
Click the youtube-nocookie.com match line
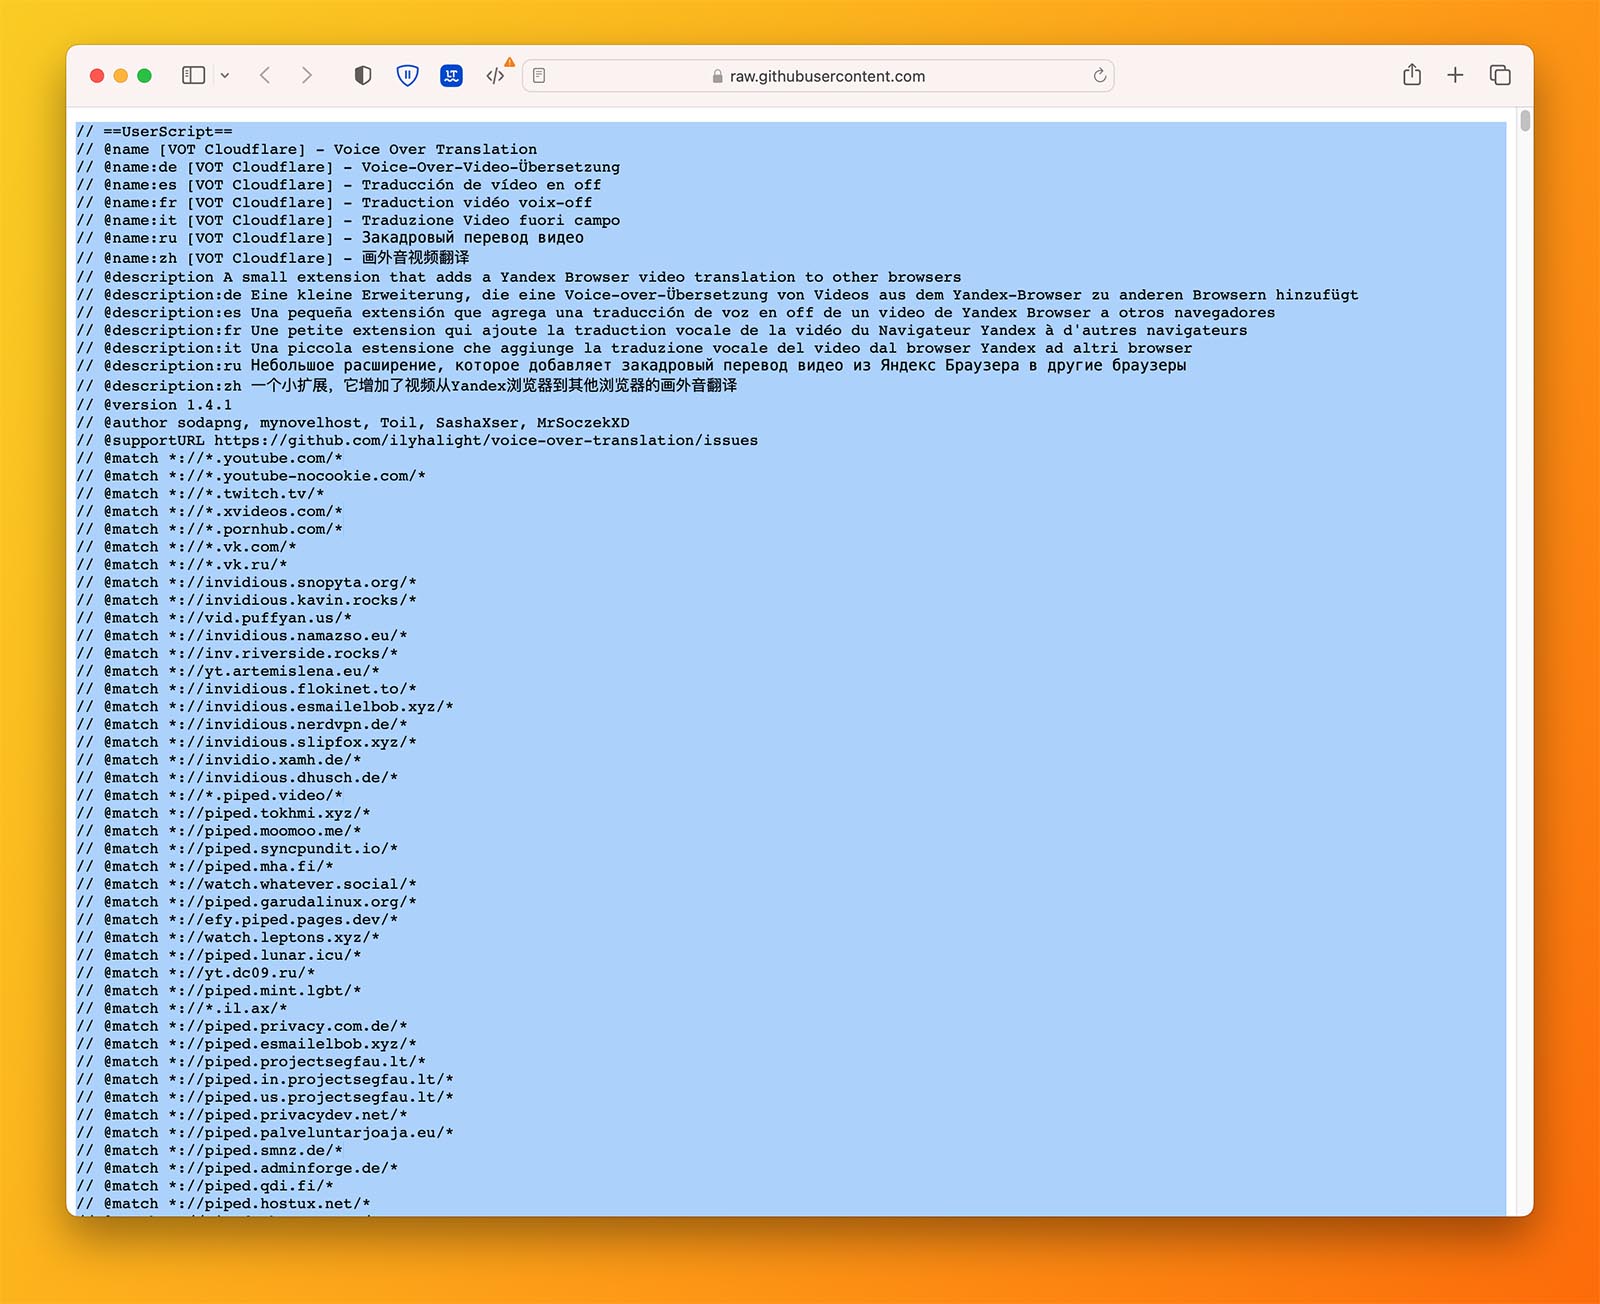pyautogui.click(x=251, y=477)
